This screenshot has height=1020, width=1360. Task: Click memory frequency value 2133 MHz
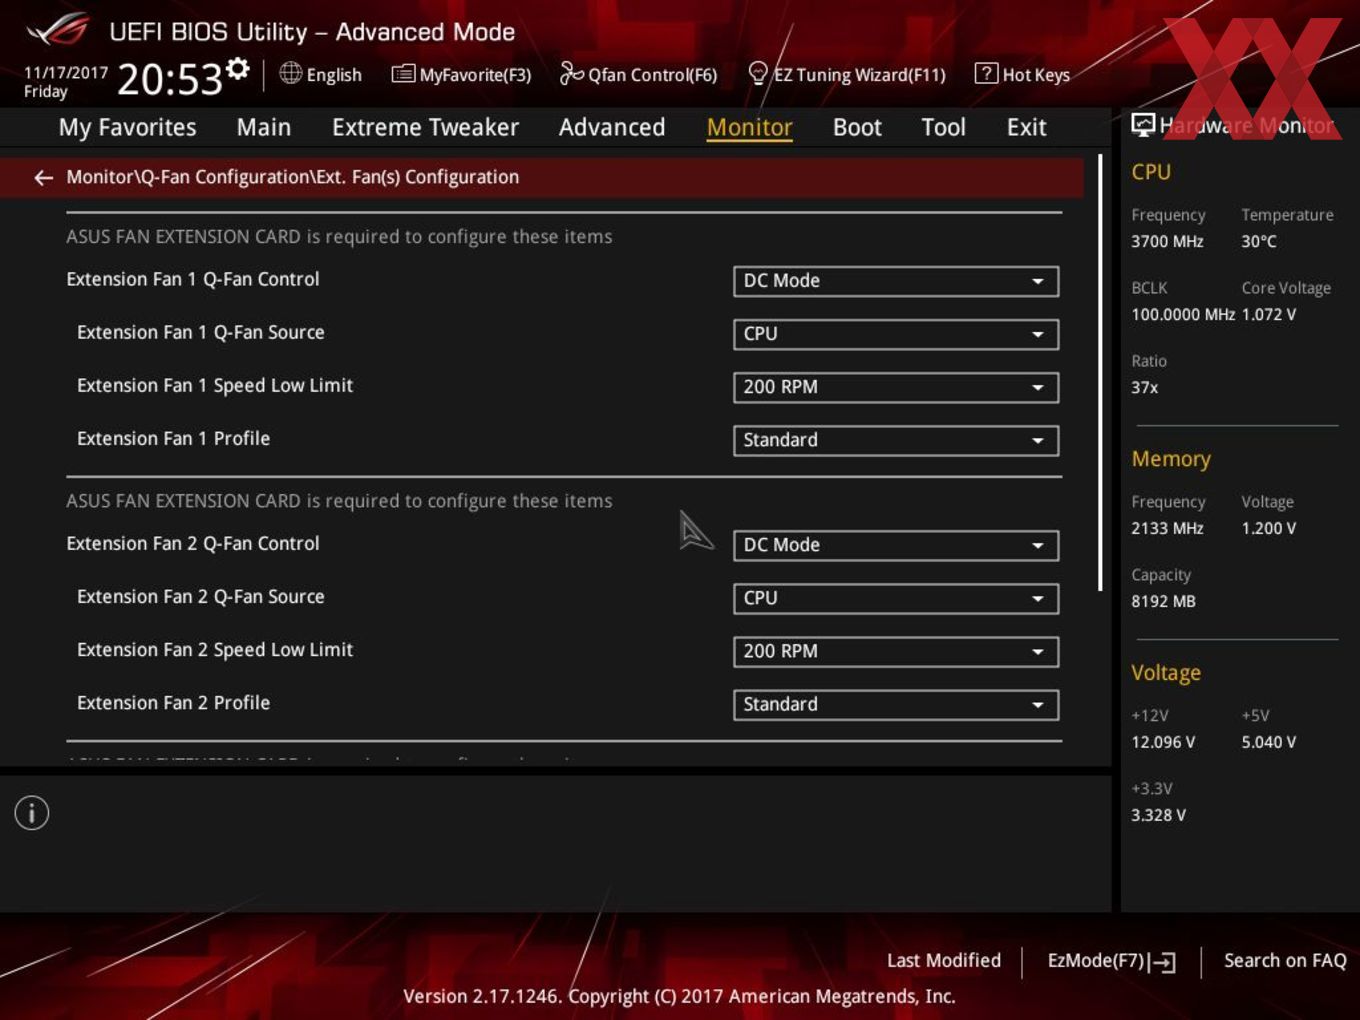1167,528
